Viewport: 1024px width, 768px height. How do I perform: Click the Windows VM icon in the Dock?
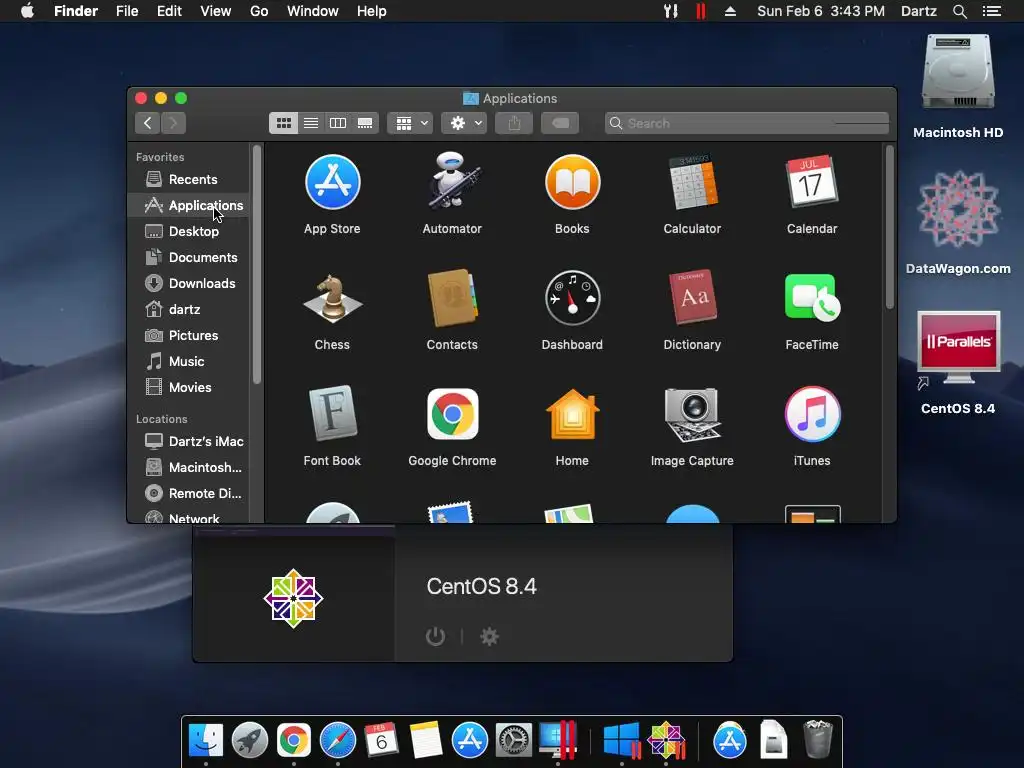(621, 741)
